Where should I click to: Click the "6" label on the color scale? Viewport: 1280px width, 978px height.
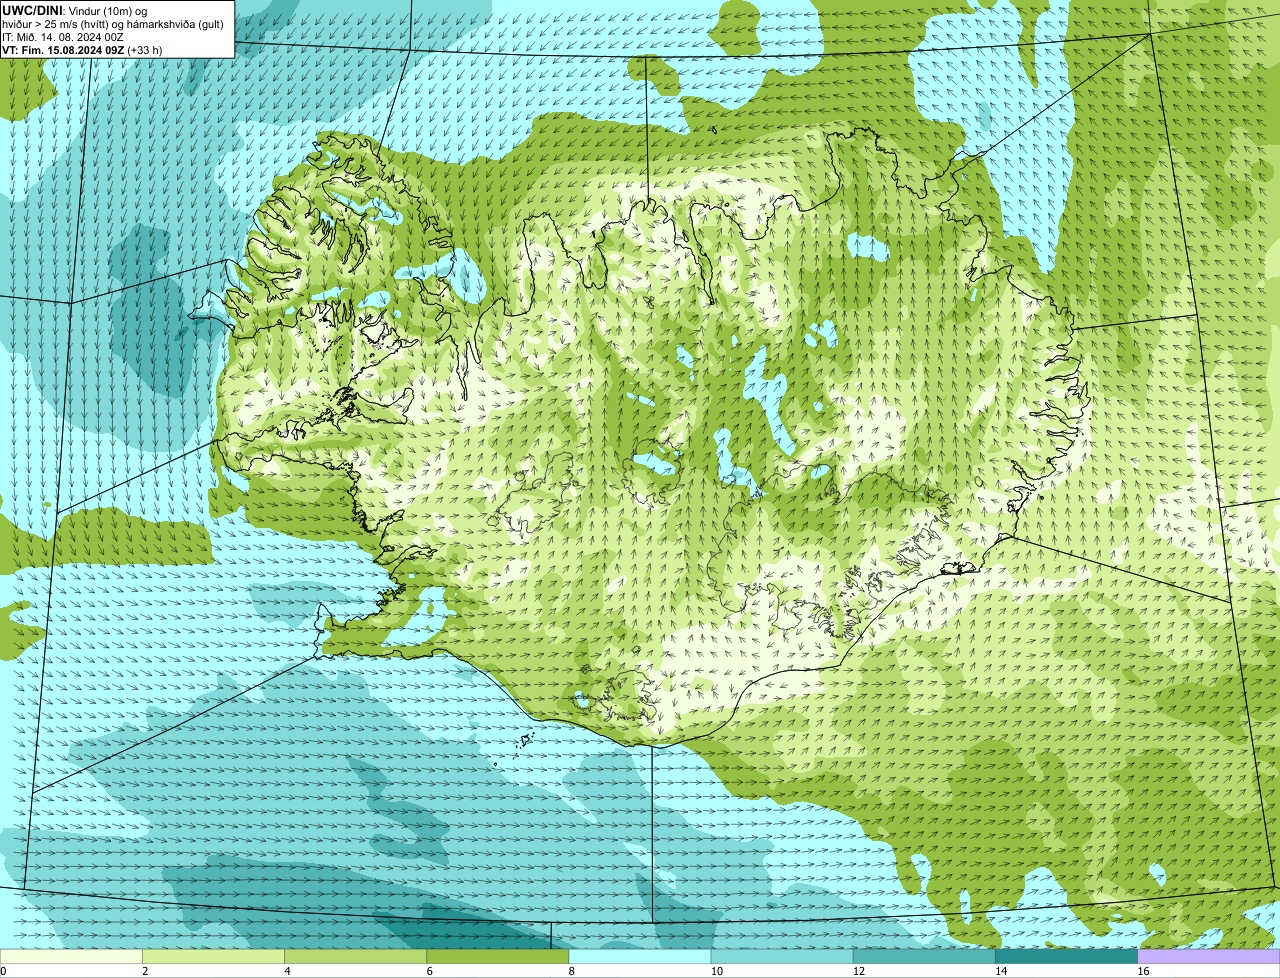pyautogui.click(x=430, y=971)
